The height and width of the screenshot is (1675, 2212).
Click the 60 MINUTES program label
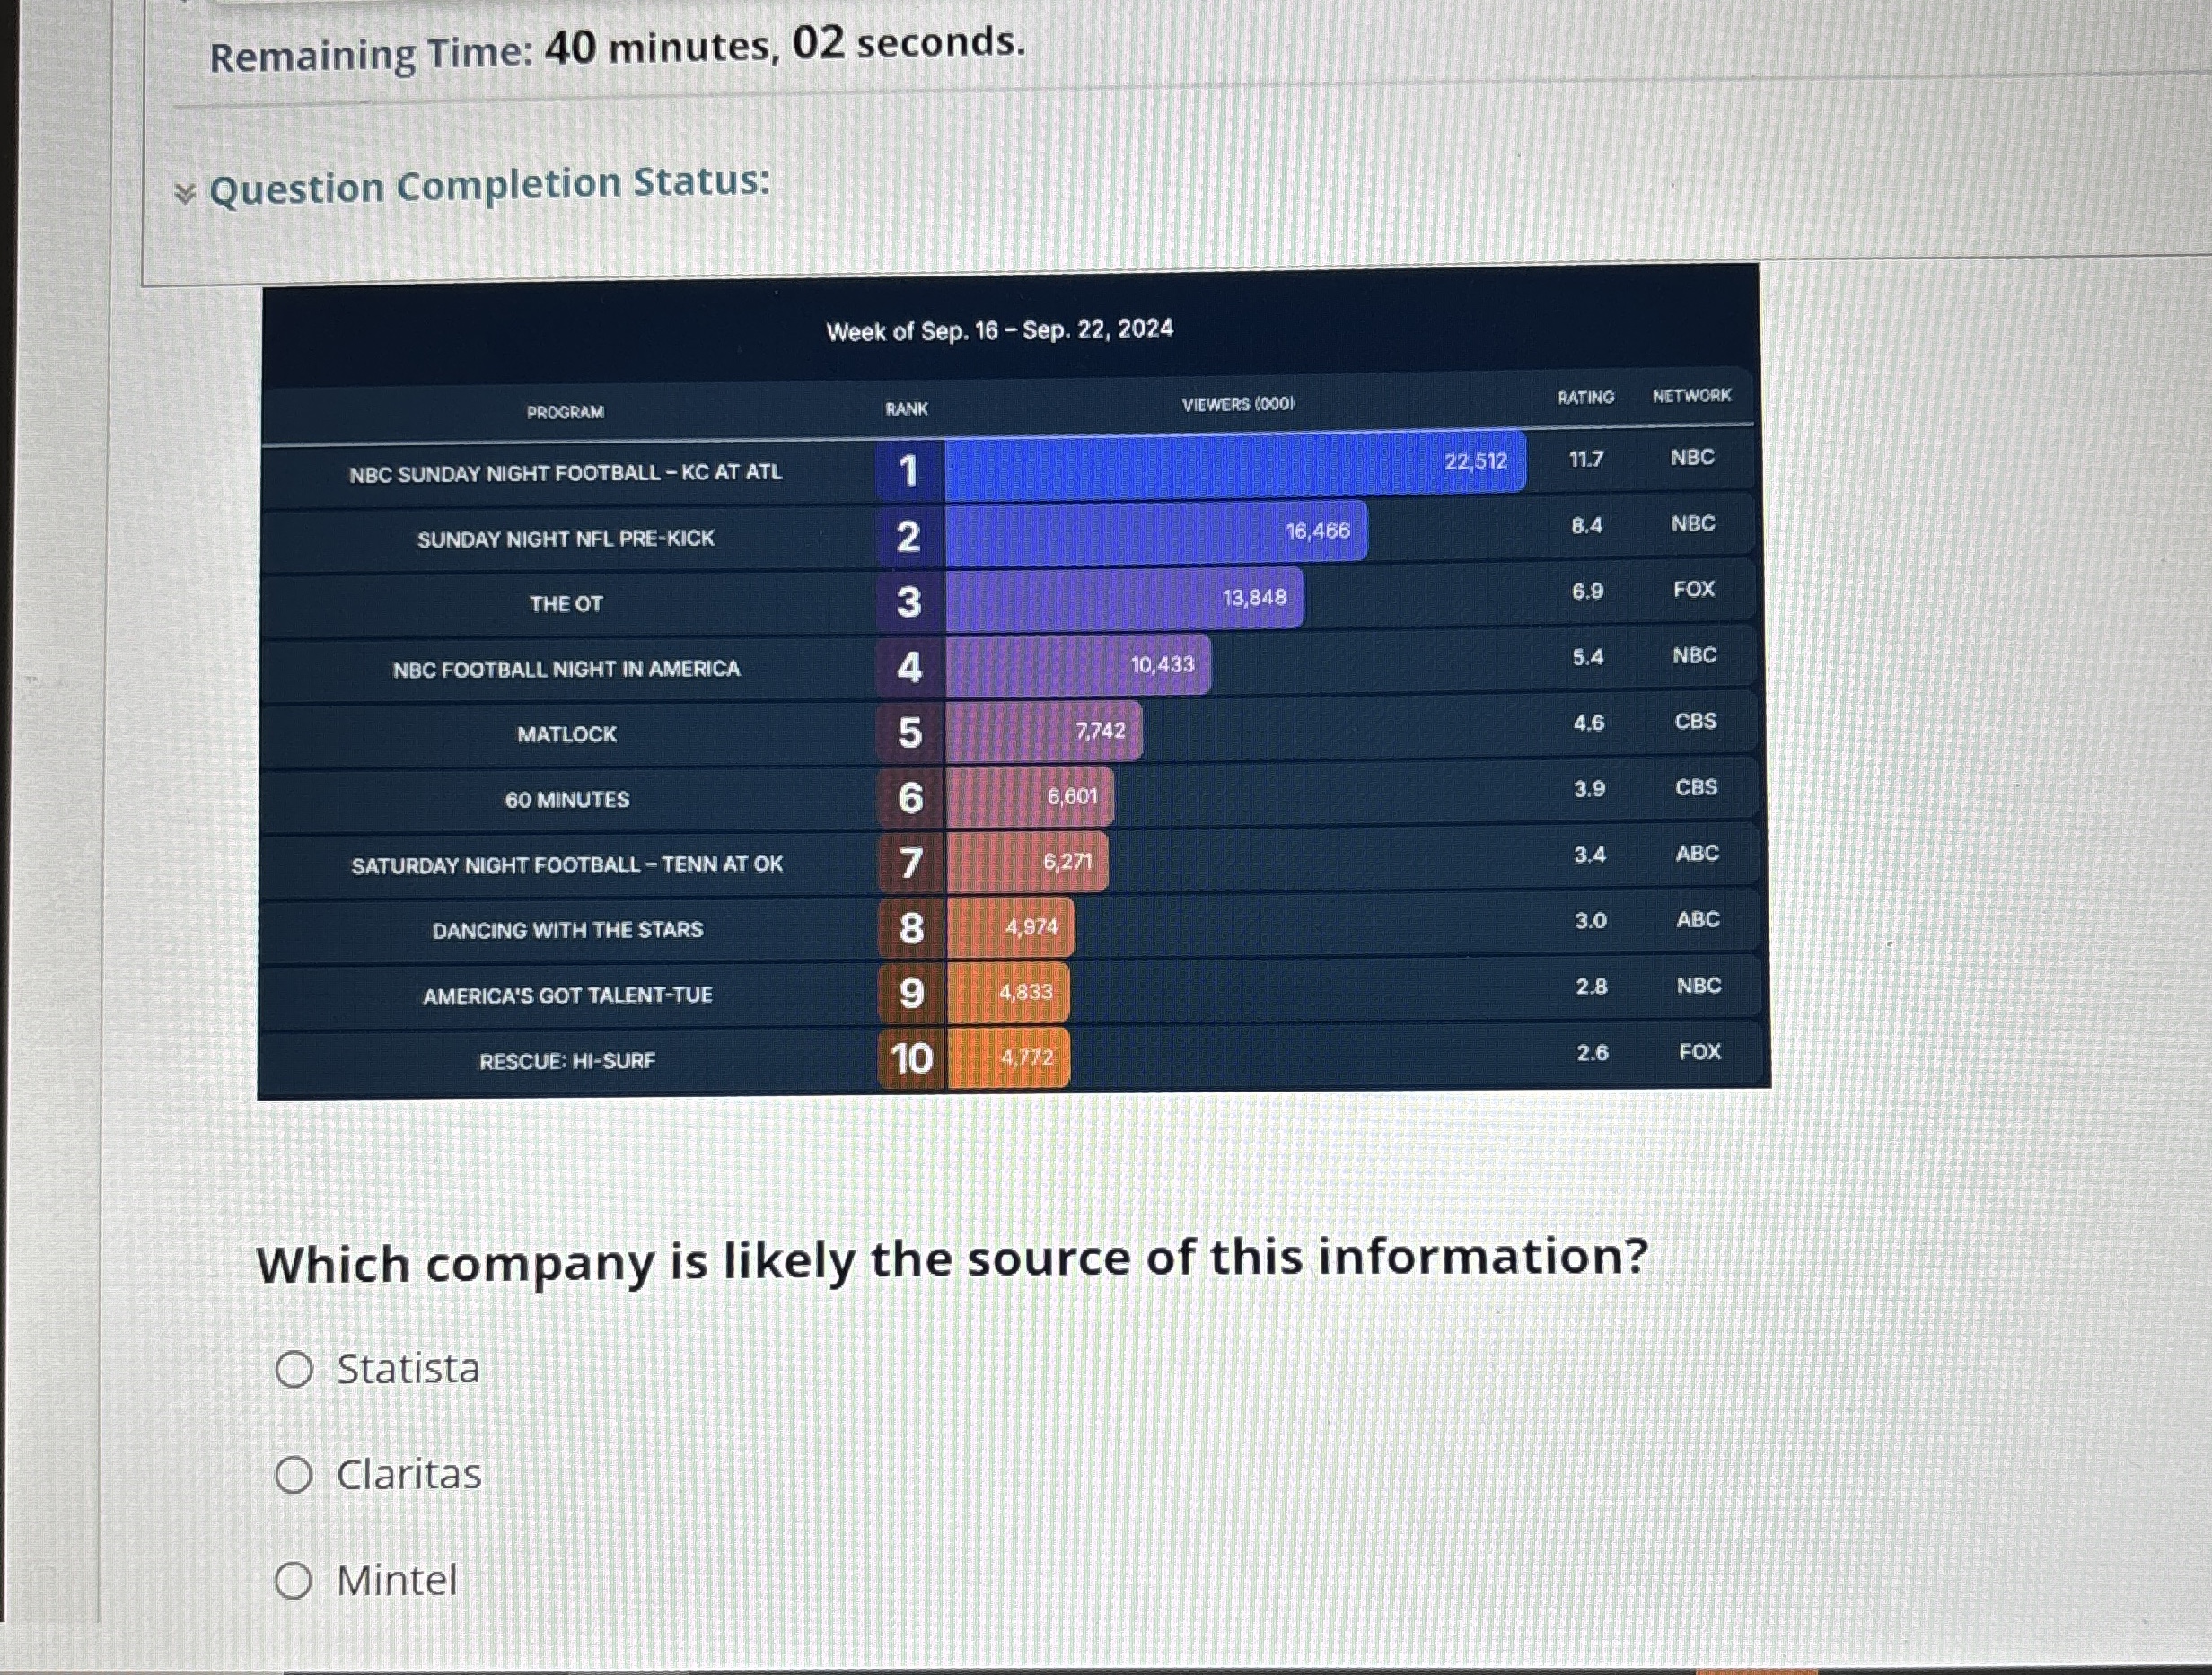click(567, 800)
